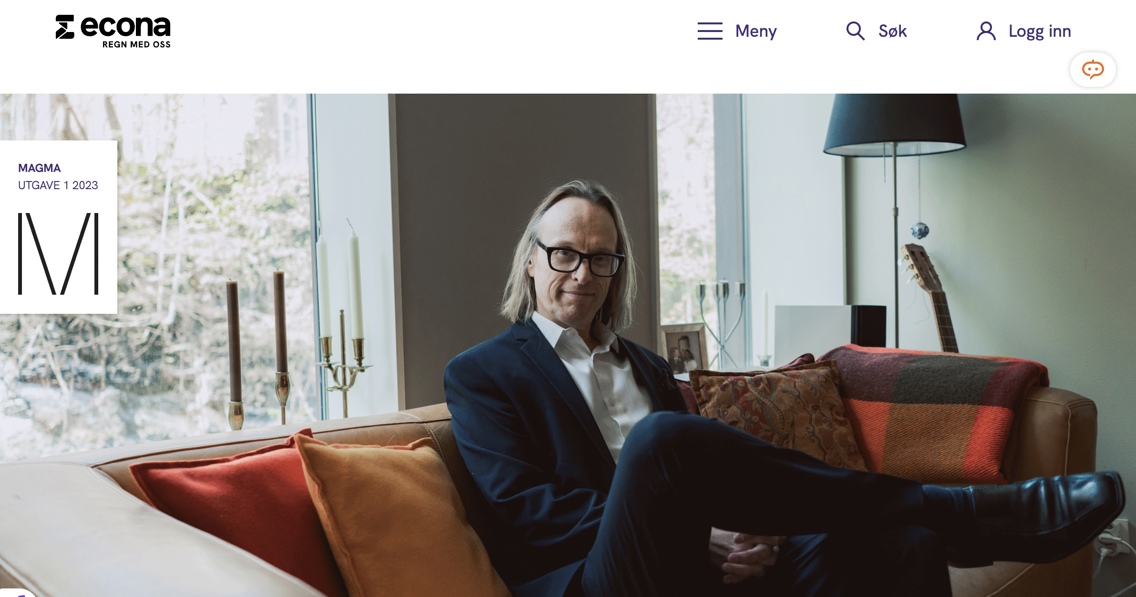The height and width of the screenshot is (597, 1136).
Task: Click the large Magma M logo
Action: point(58,254)
